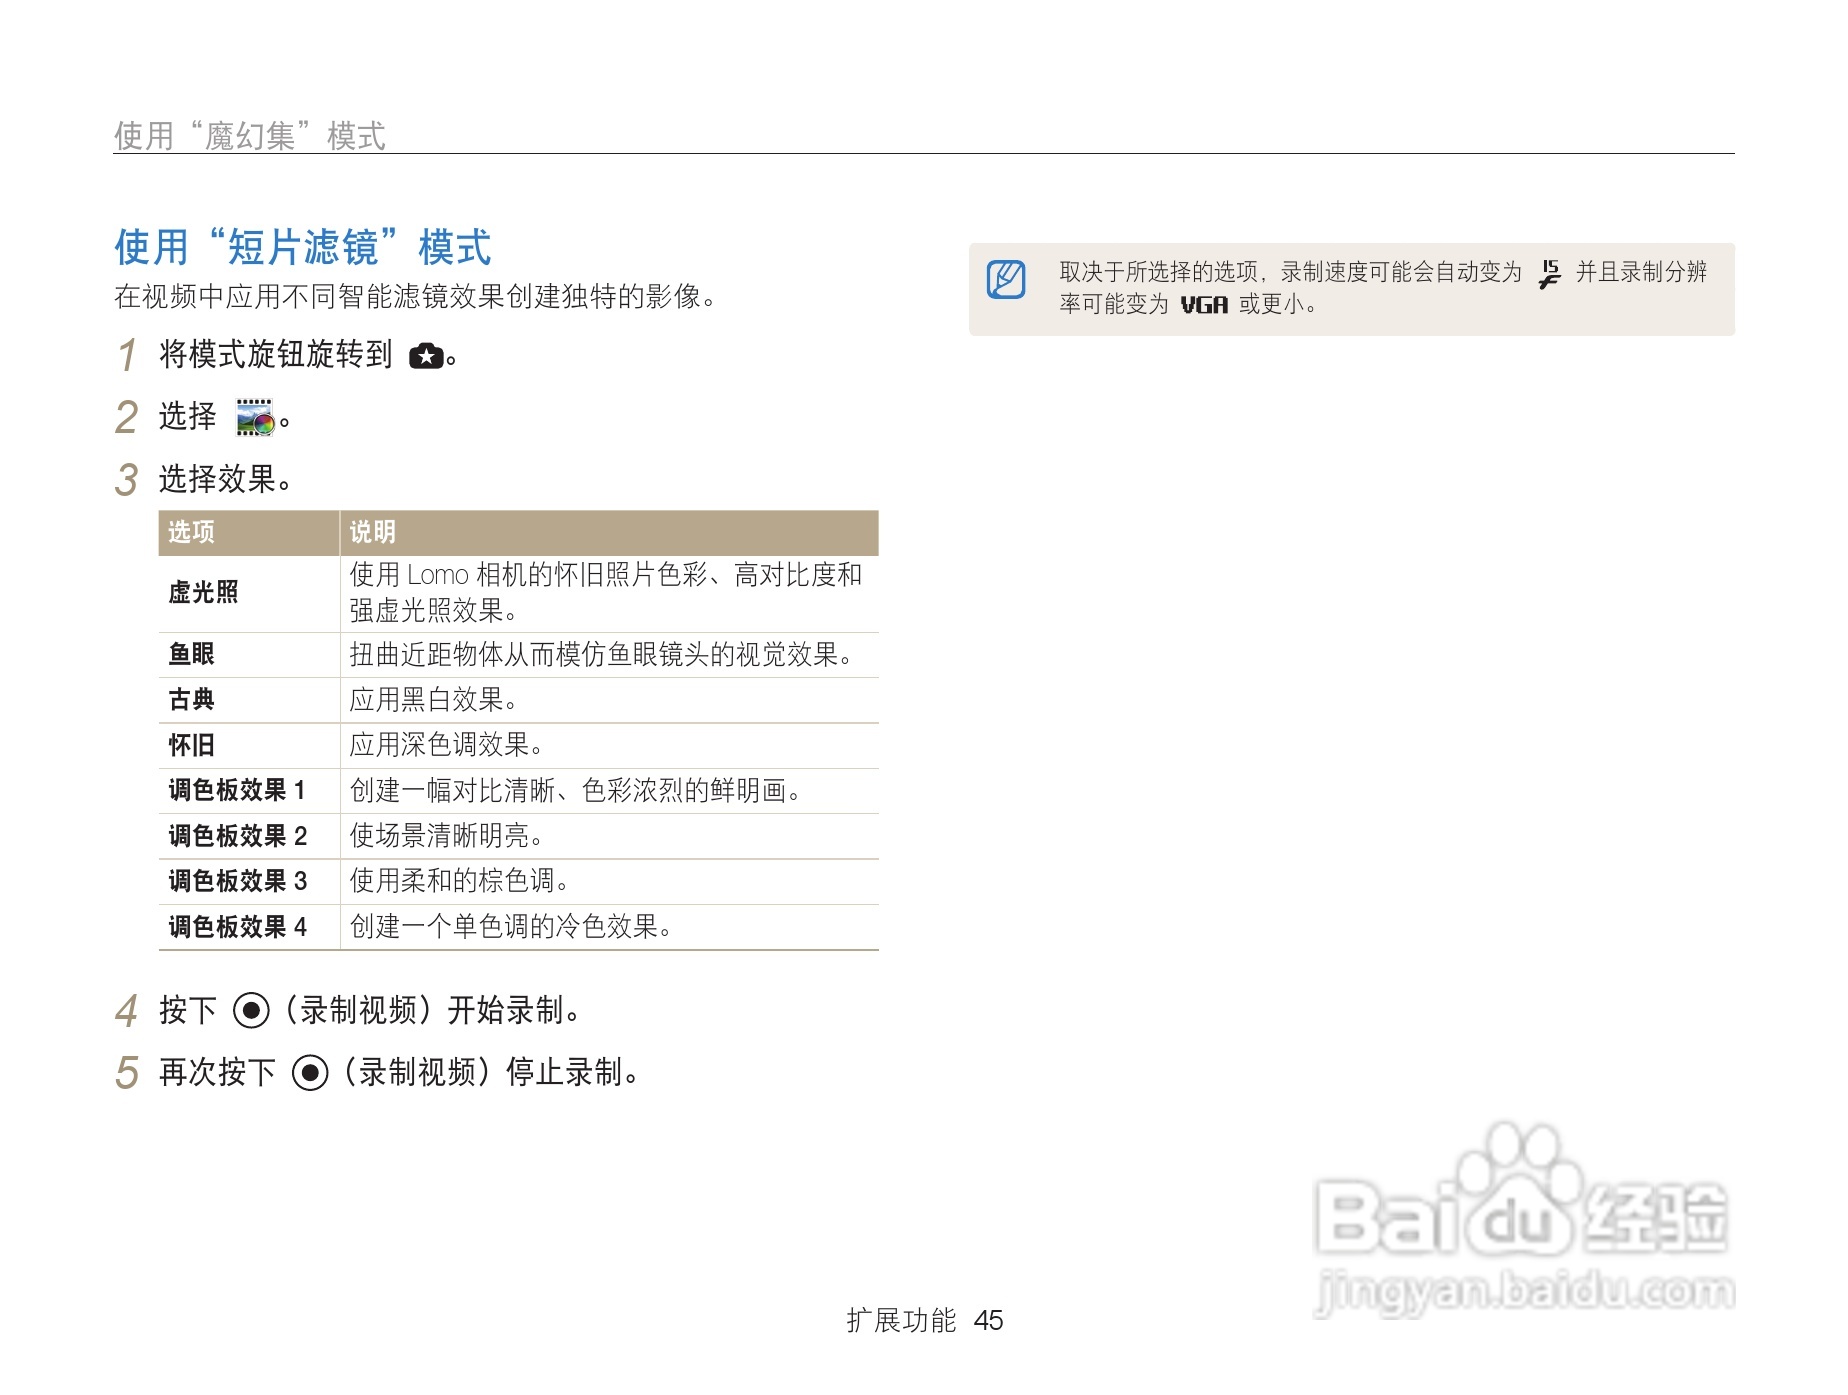The height and width of the screenshot is (1395, 1848).
Task: Click the record video button icon in step 4
Action: coord(252,1010)
